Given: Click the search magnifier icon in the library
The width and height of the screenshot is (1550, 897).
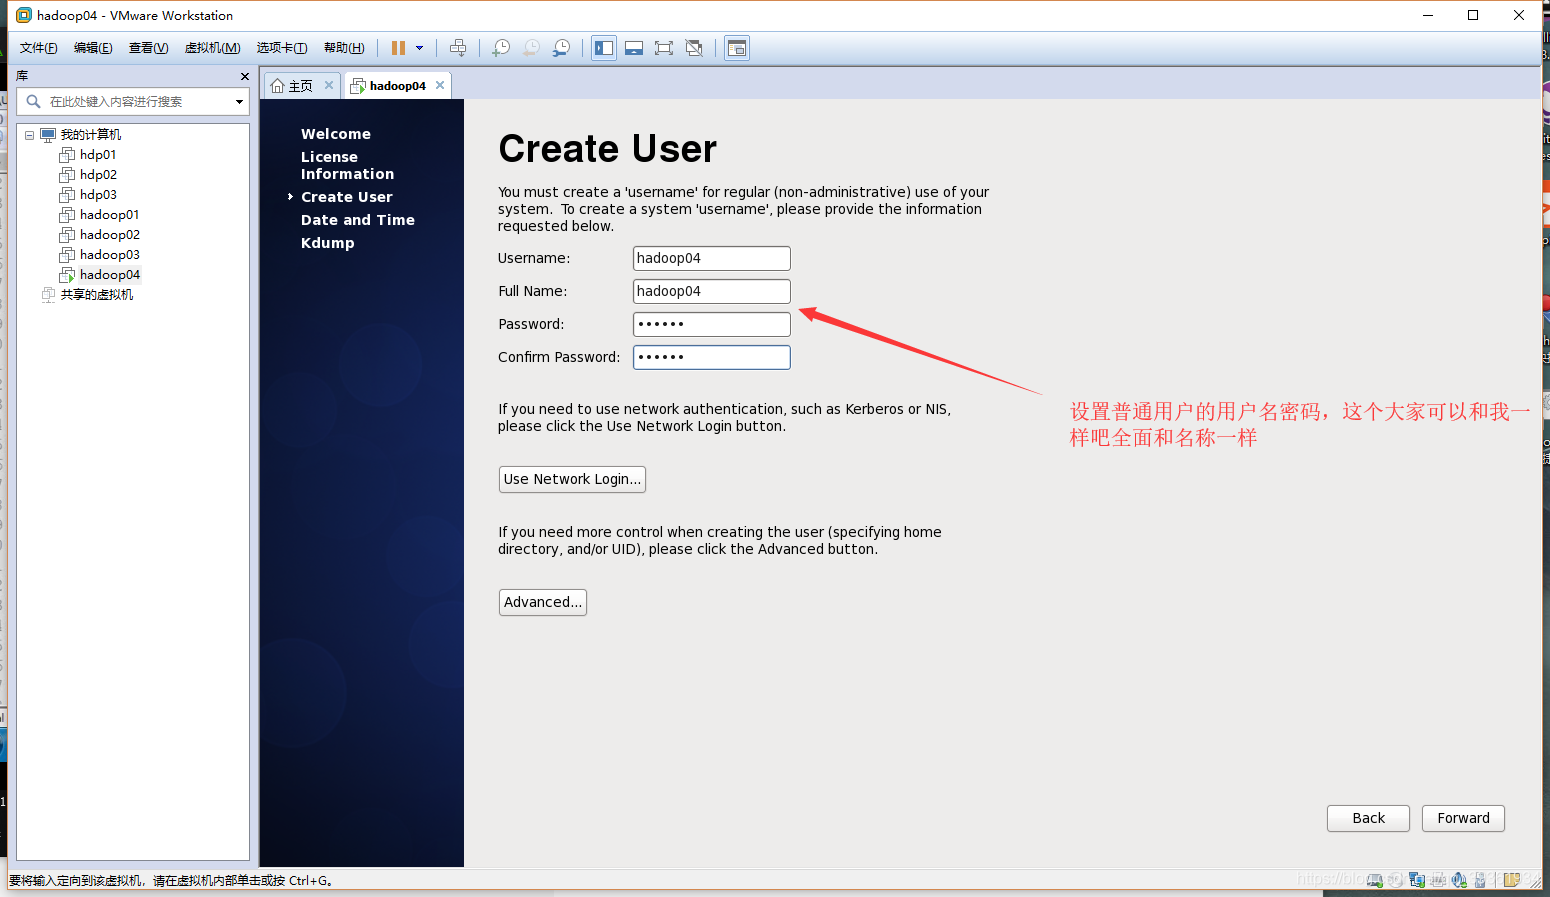Looking at the screenshot, I should [x=33, y=101].
